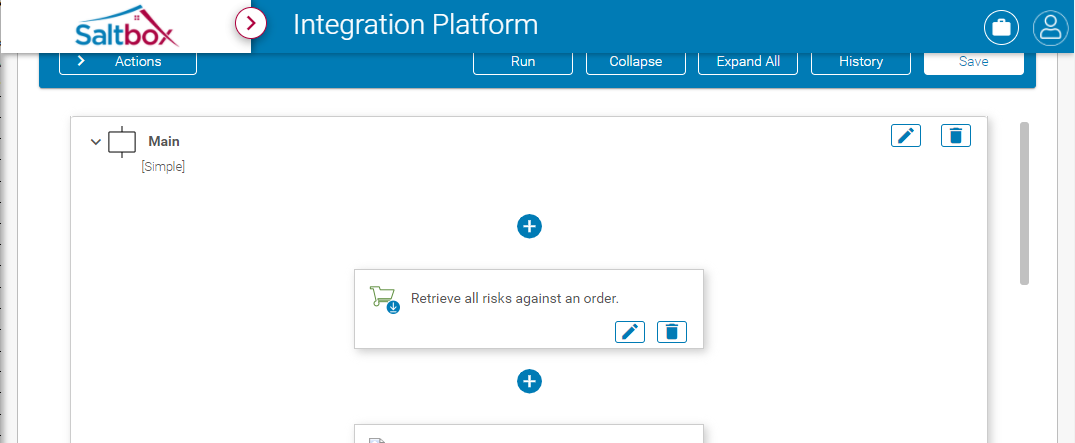This screenshot has width=1075, height=443.
Task: Click Expand All button
Action: [x=748, y=62]
